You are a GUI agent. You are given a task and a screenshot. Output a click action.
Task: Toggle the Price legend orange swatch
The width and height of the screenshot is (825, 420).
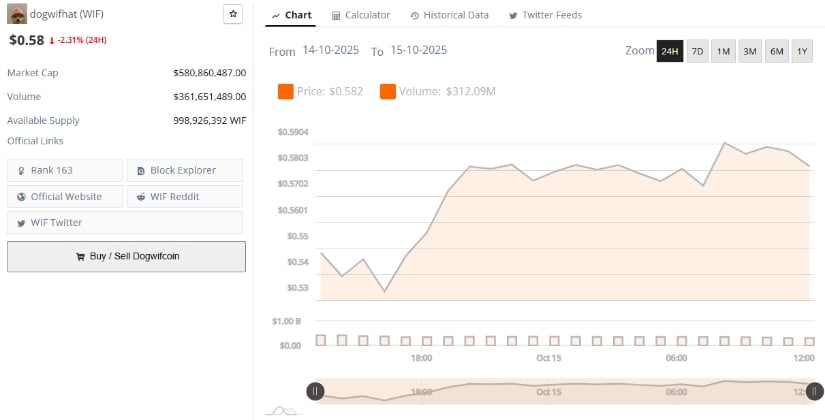(285, 92)
